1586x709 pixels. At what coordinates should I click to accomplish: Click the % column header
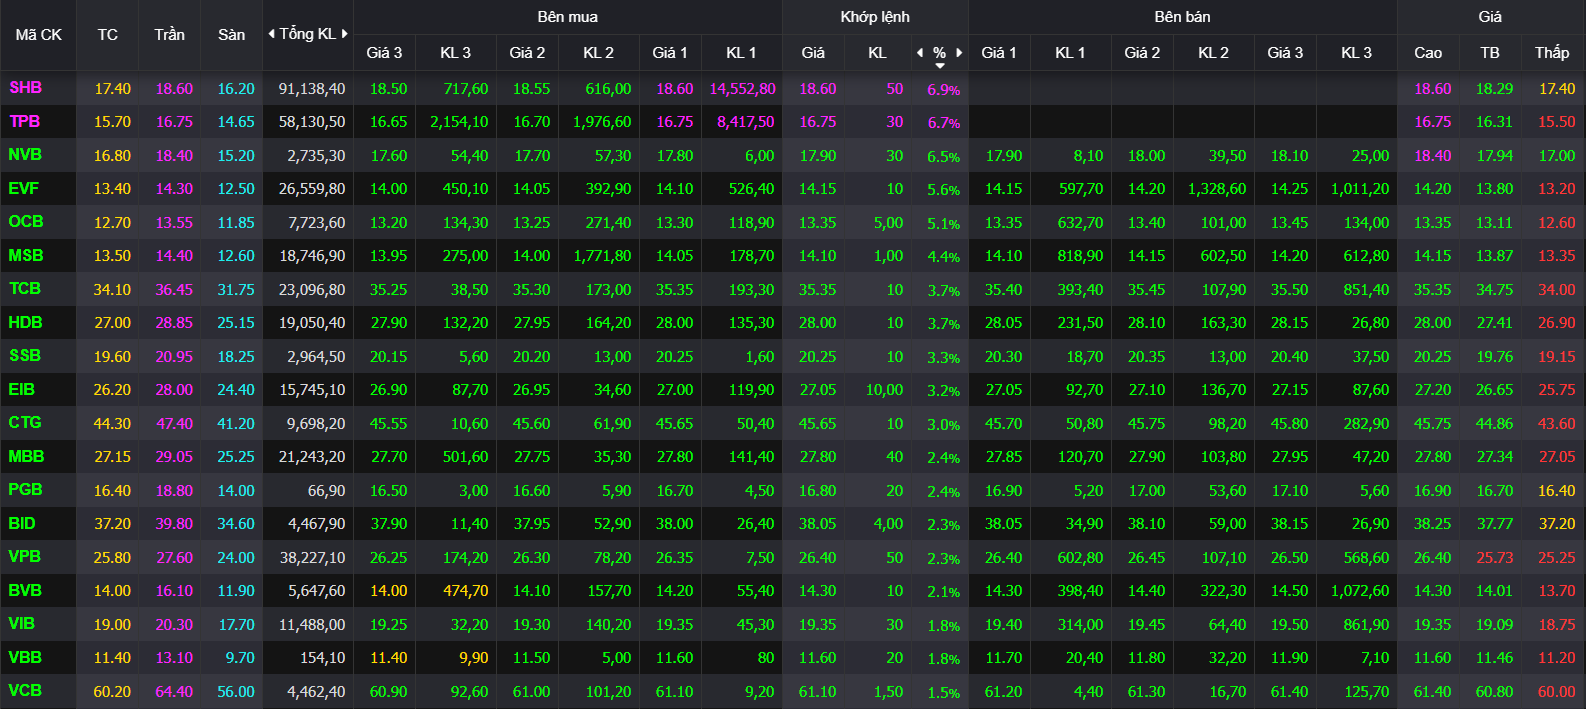coord(939,52)
